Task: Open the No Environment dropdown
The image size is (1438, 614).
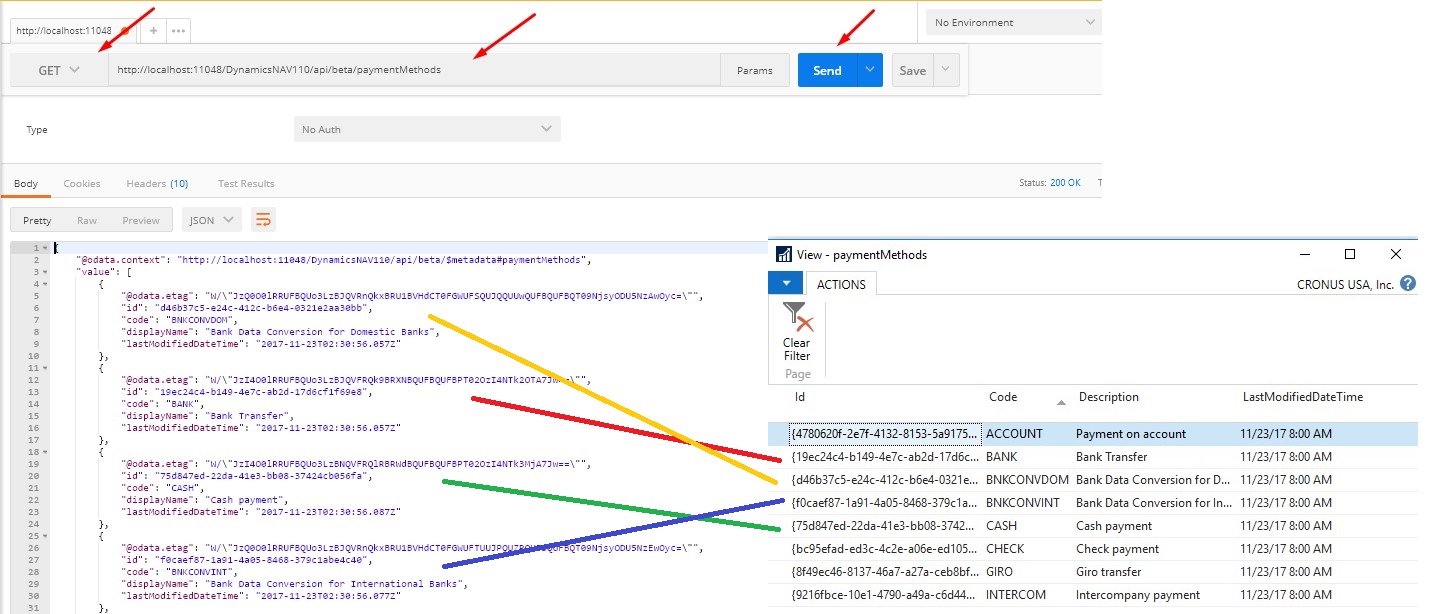Action: pos(1014,22)
